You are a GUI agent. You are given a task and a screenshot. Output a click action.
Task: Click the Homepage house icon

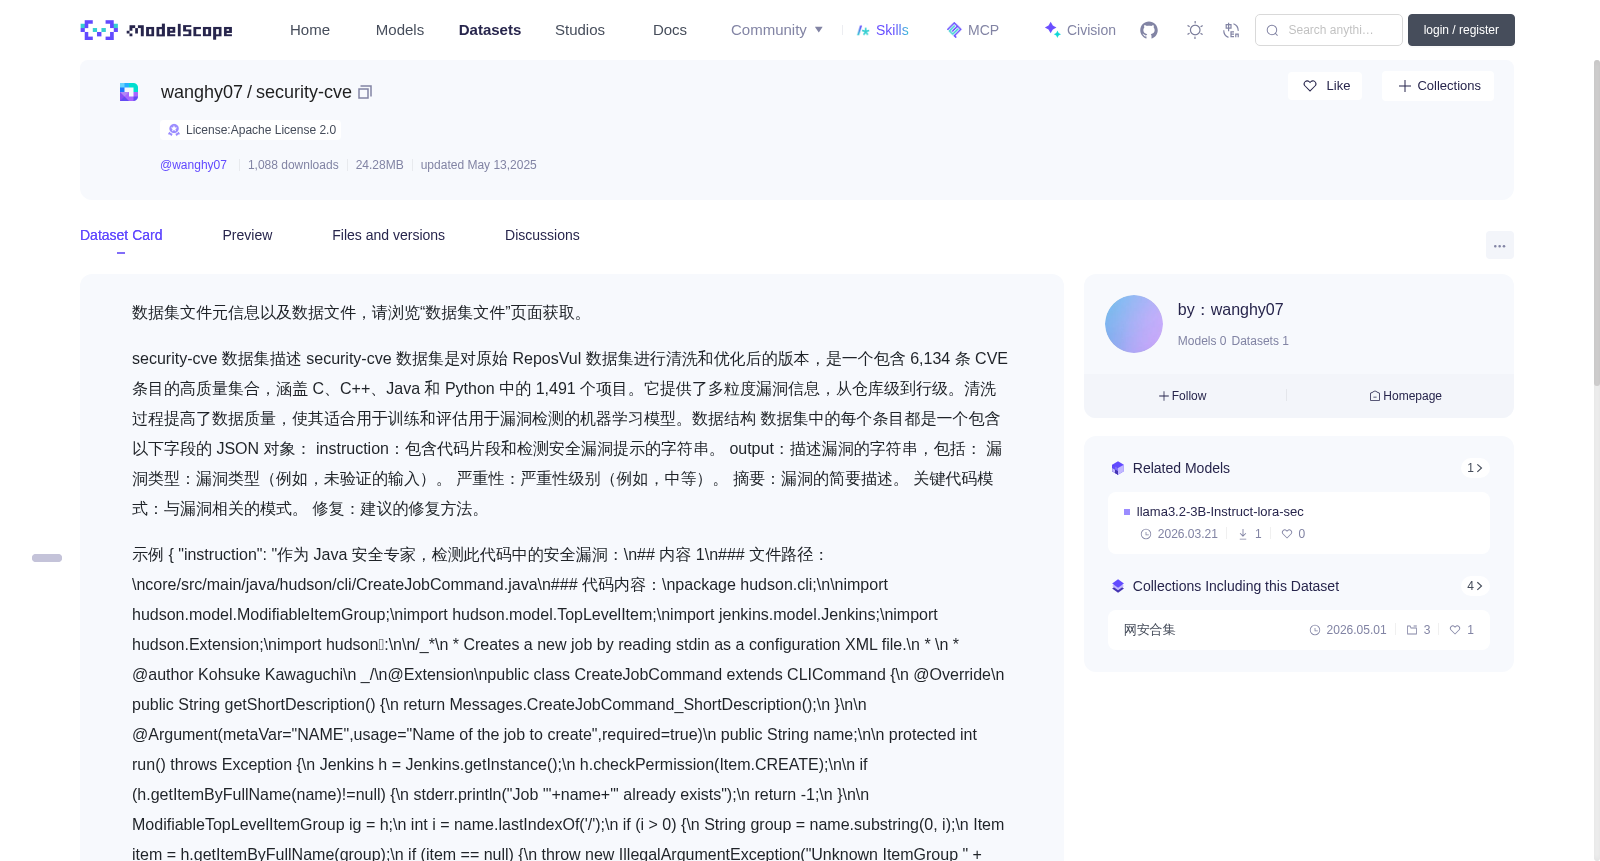(1375, 396)
